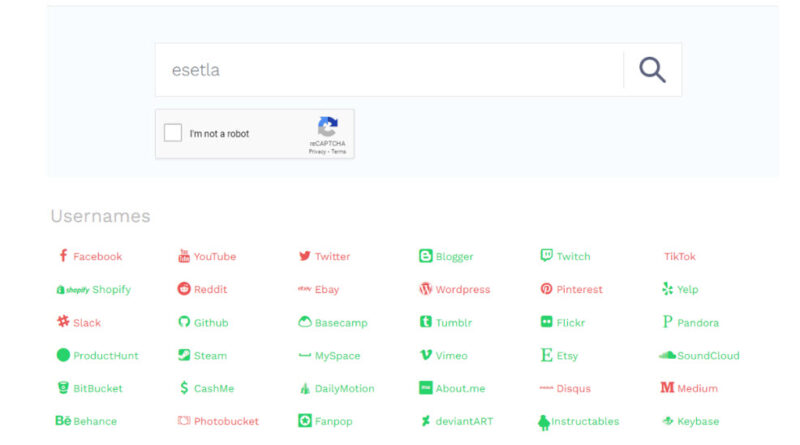Click the Twitch icon
The height and width of the screenshot is (445, 800).
pos(546,255)
